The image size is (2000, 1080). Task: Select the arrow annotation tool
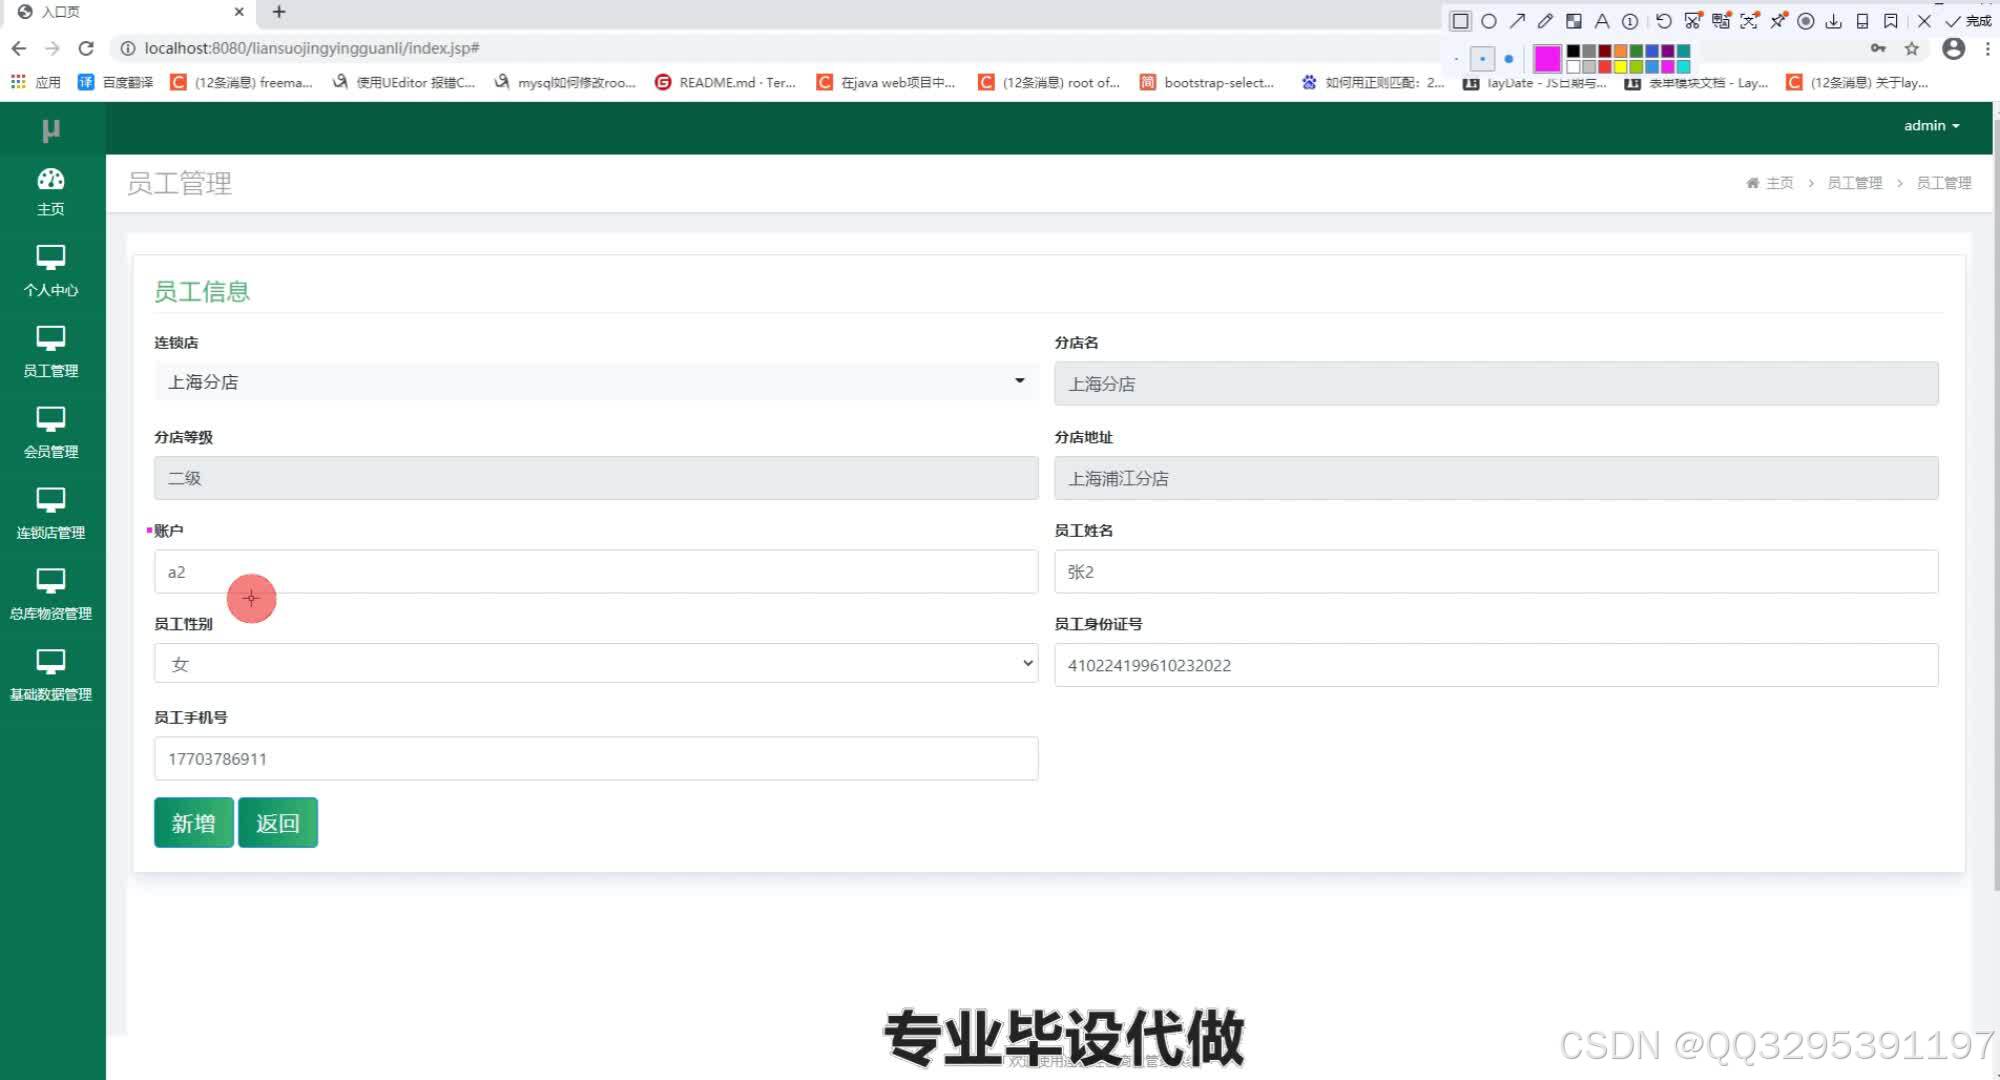point(1517,21)
